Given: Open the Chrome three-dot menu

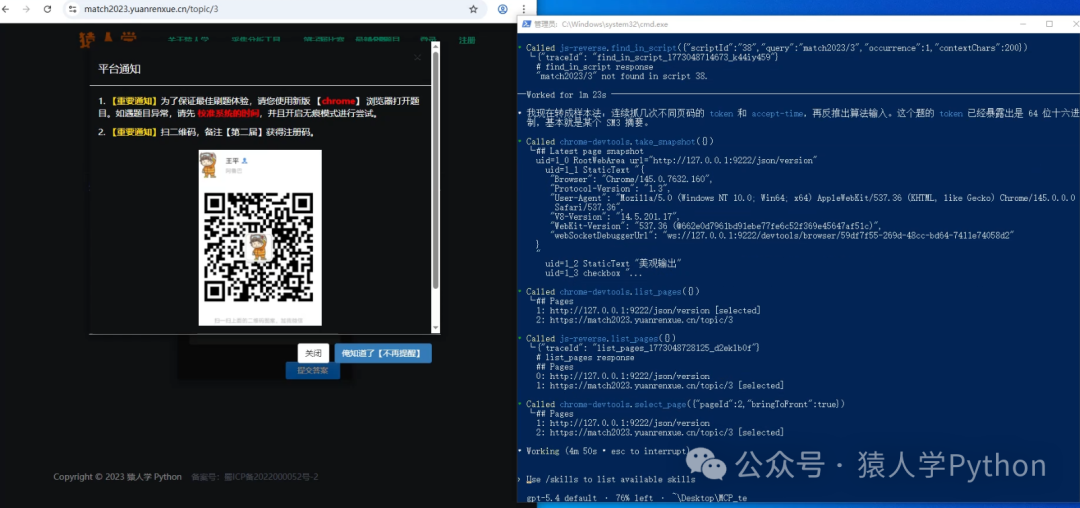Looking at the screenshot, I should (x=526, y=10).
